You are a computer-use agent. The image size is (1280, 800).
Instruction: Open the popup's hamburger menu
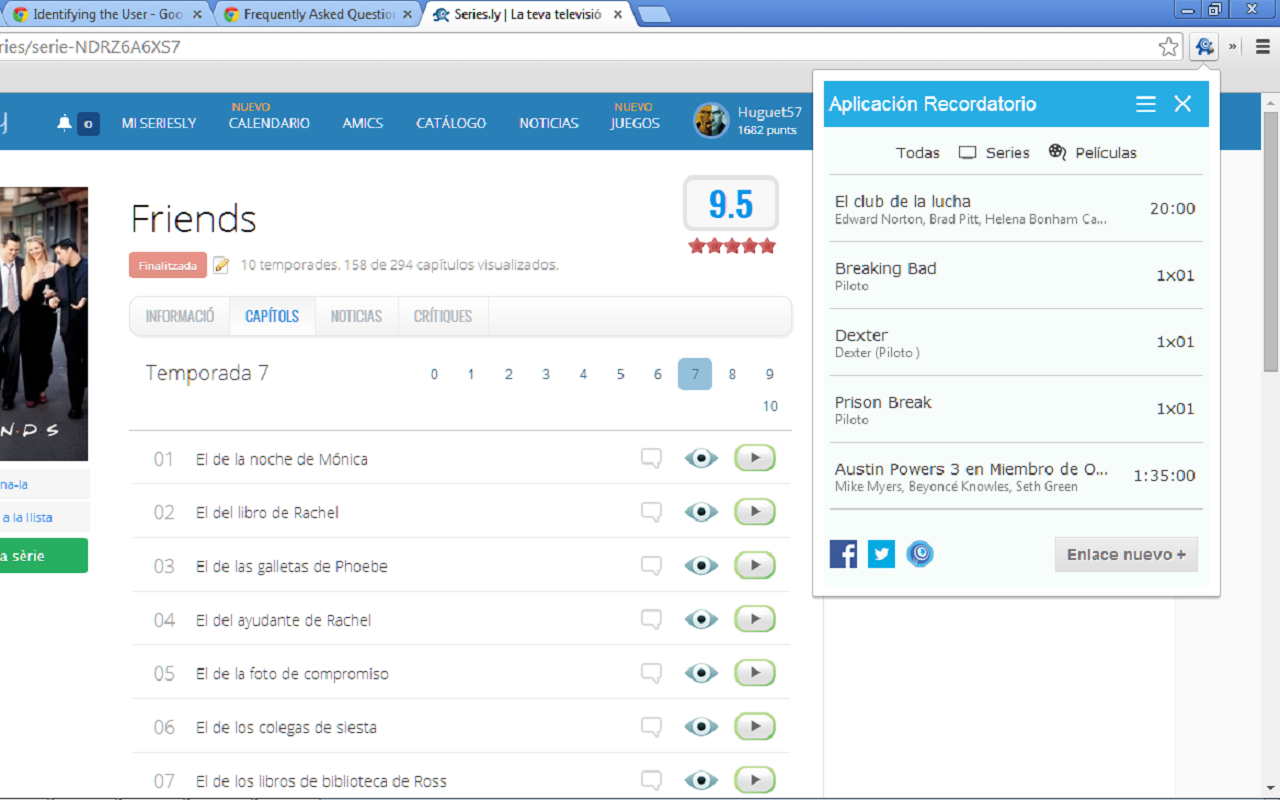click(x=1146, y=104)
